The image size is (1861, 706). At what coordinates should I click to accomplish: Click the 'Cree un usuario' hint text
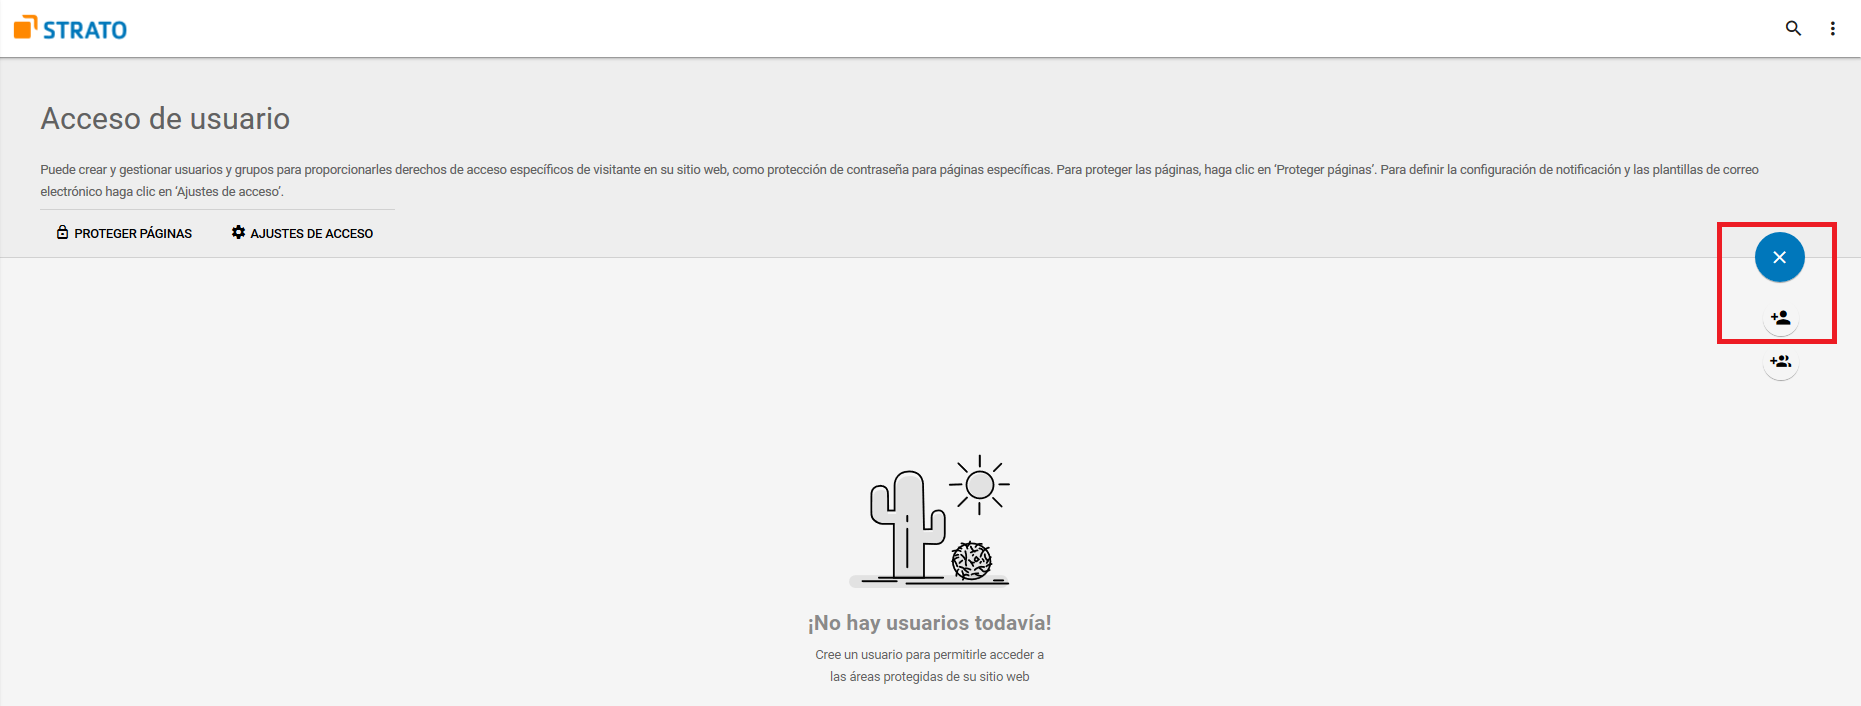[x=929, y=655]
